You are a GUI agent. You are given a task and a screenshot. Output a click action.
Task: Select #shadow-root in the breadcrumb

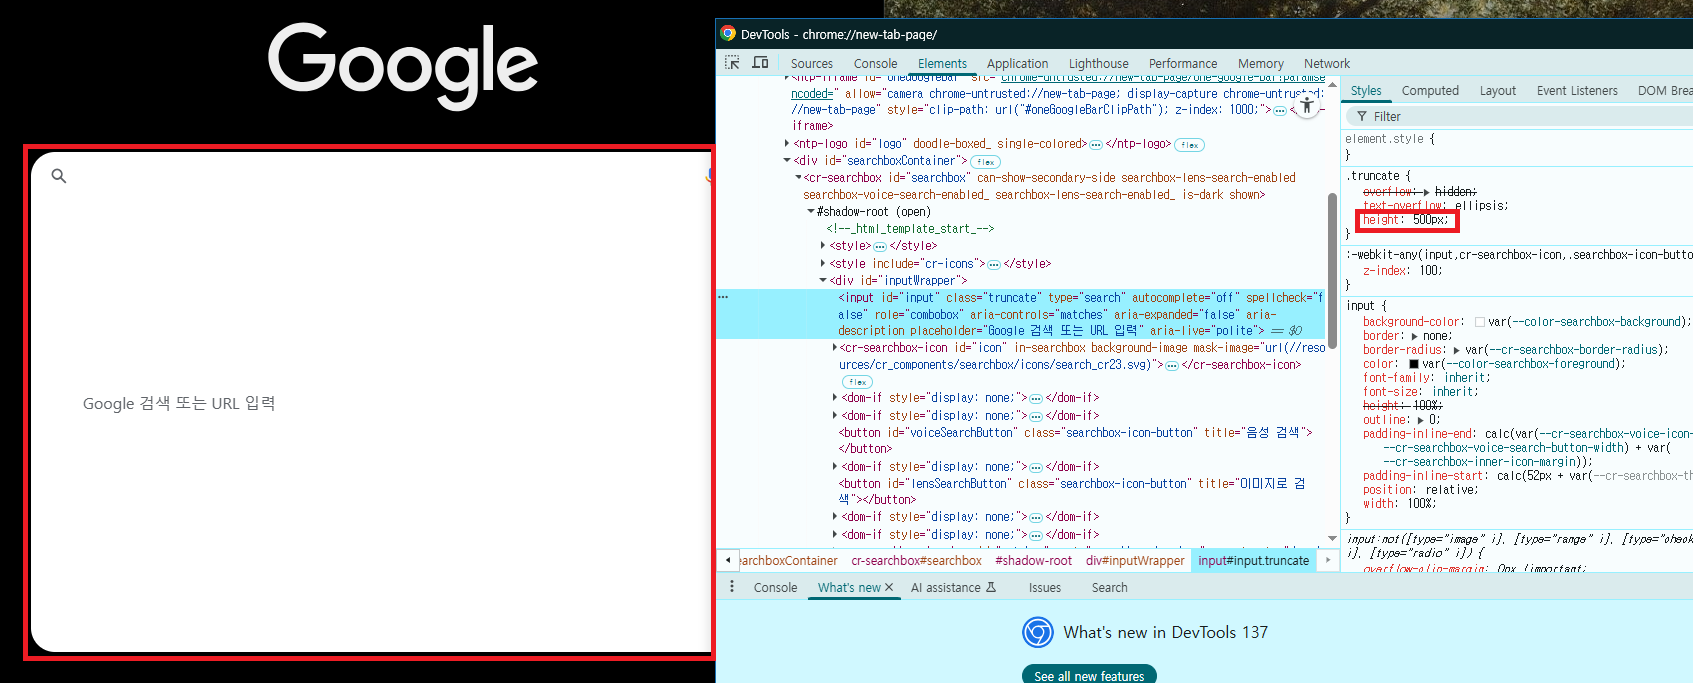point(1033,561)
